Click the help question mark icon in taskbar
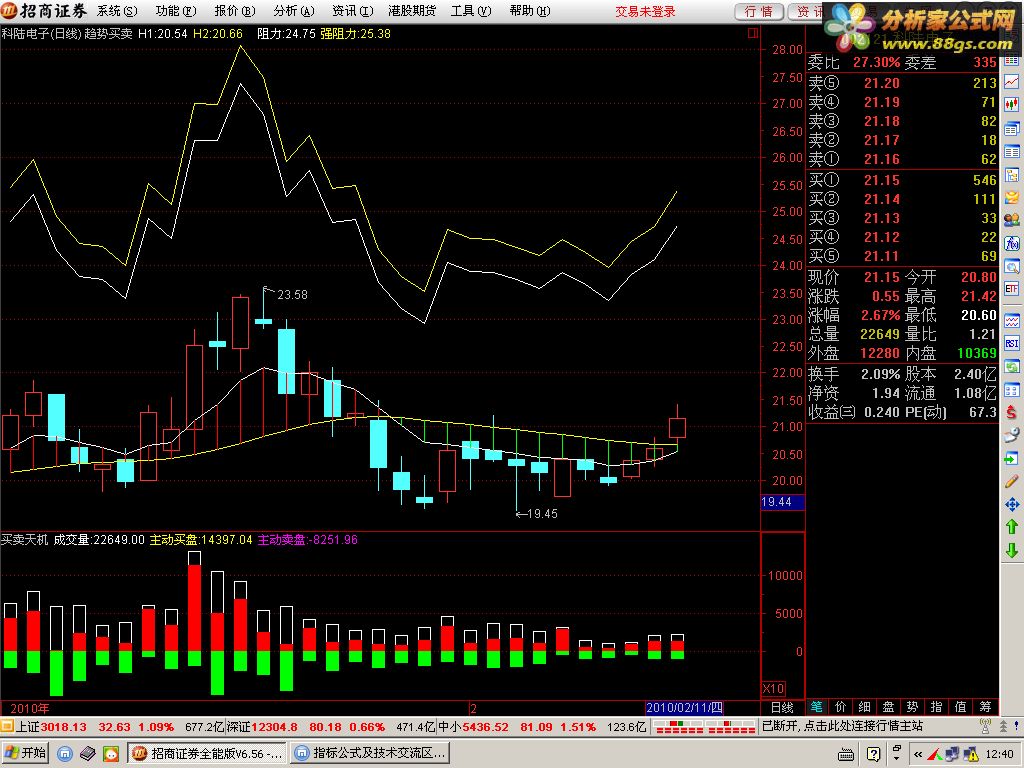1024x768 pixels. 873,754
